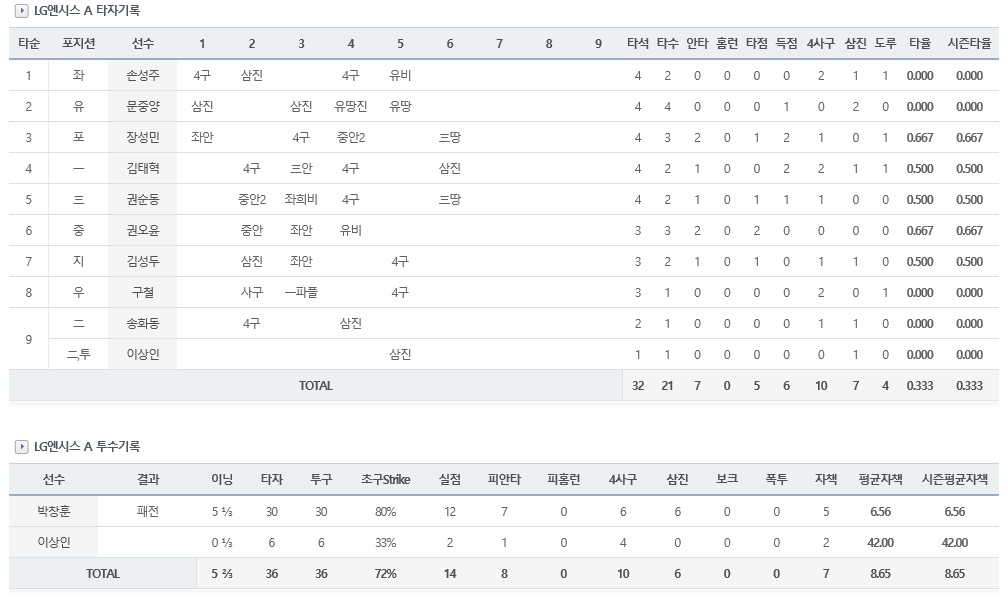1005x595 pixels.
Task: Select batter 권순동
Action: (142, 199)
